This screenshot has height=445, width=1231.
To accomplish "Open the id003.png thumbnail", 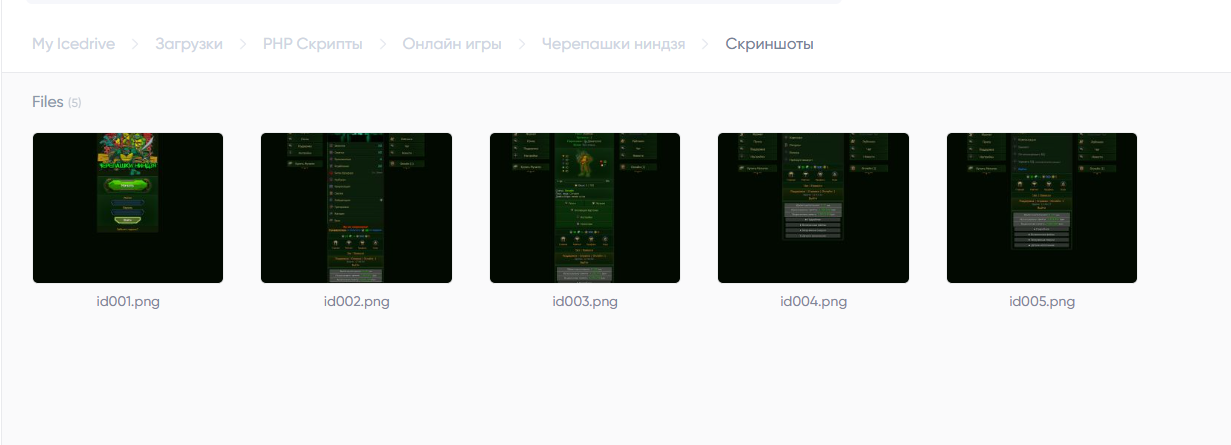I will [585, 208].
